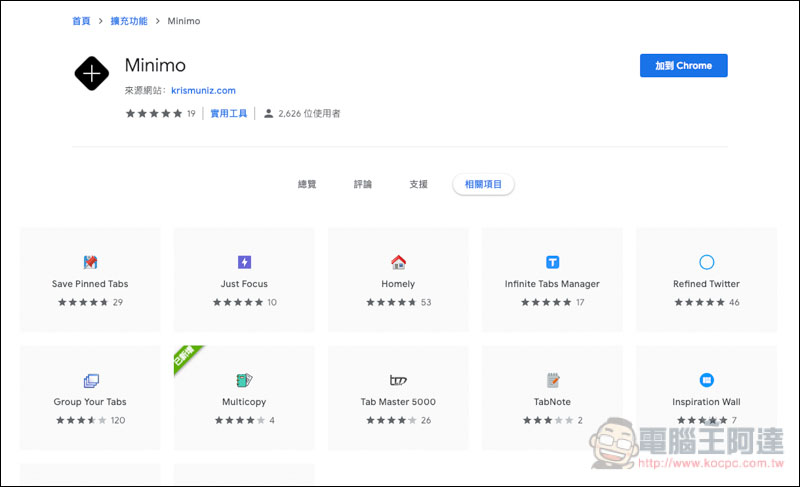Open the Multicopy icon
The image size is (800, 487).
[x=244, y=380]
